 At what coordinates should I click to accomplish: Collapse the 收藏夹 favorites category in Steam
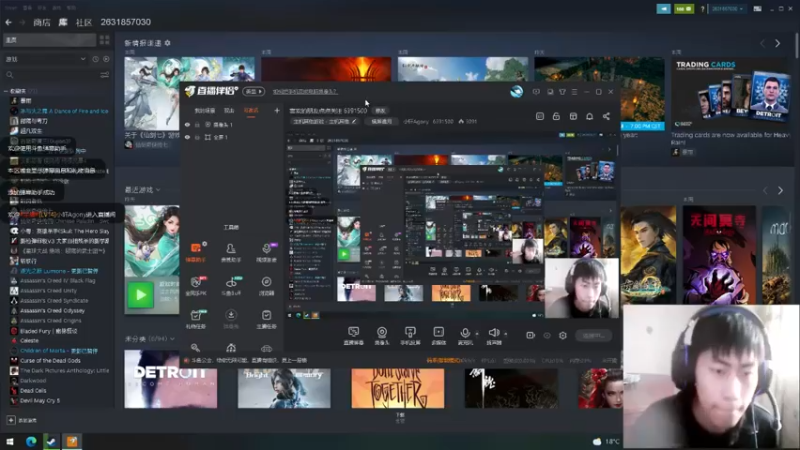click(x=6, y=91)
